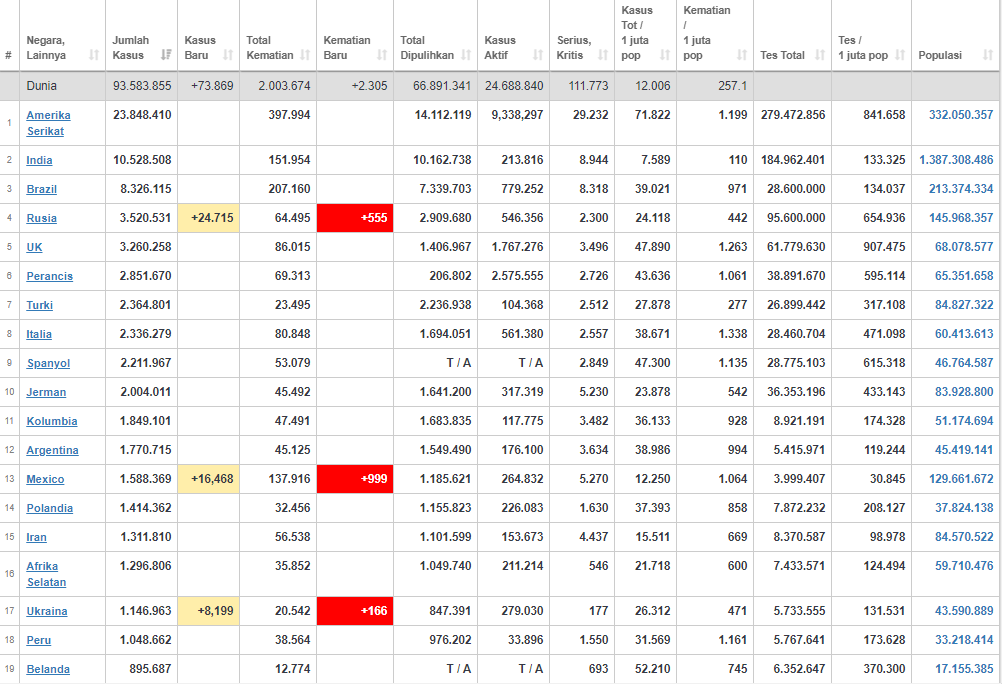The width and height of the screenshot is (1002, 684).
Task: Select Amerika Serikat tests total 279.472.856
Action: click(793, 115)
